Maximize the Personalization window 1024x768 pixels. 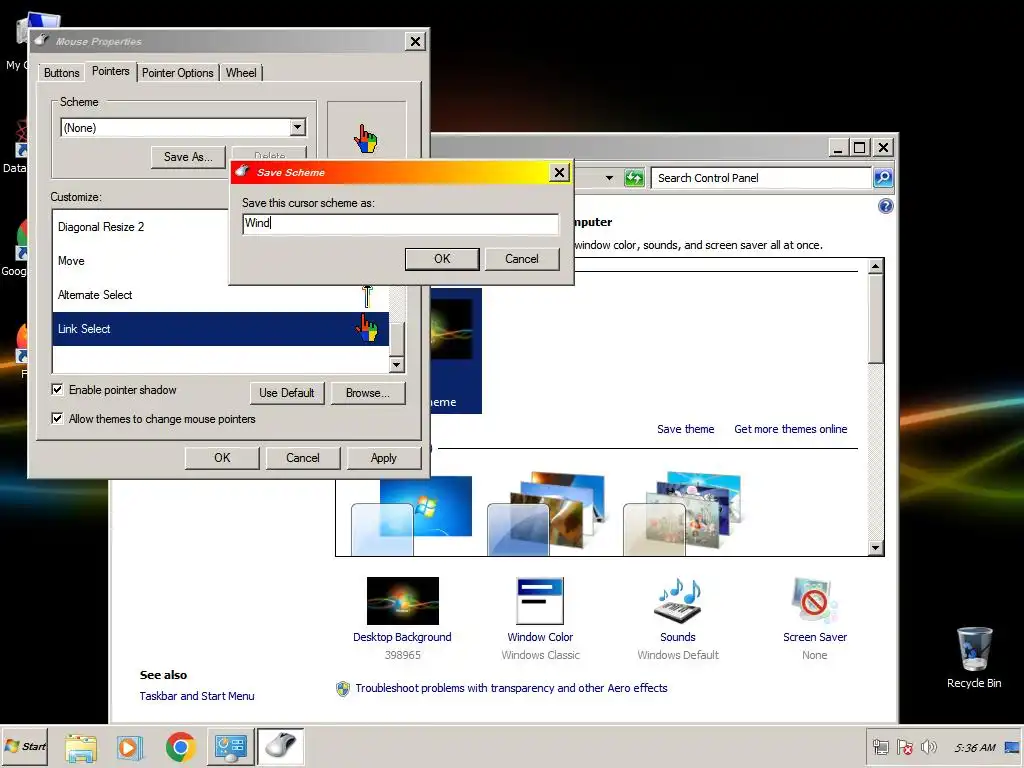coord(859,148)
